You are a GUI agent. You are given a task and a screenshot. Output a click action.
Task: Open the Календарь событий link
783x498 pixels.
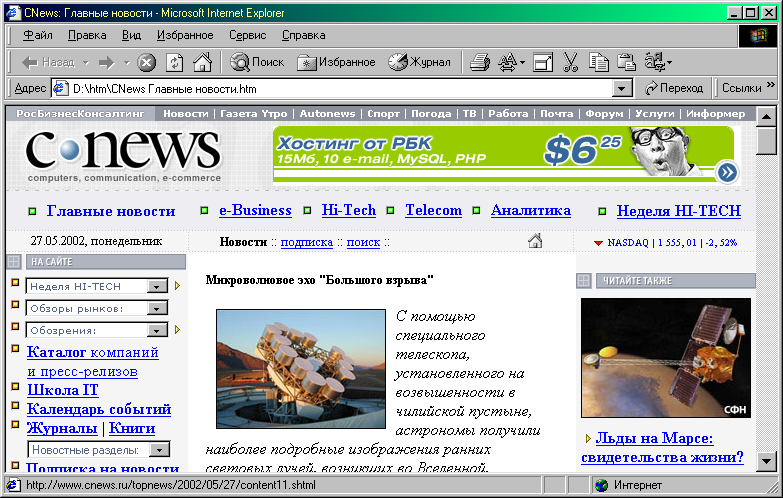pos(99,409)
